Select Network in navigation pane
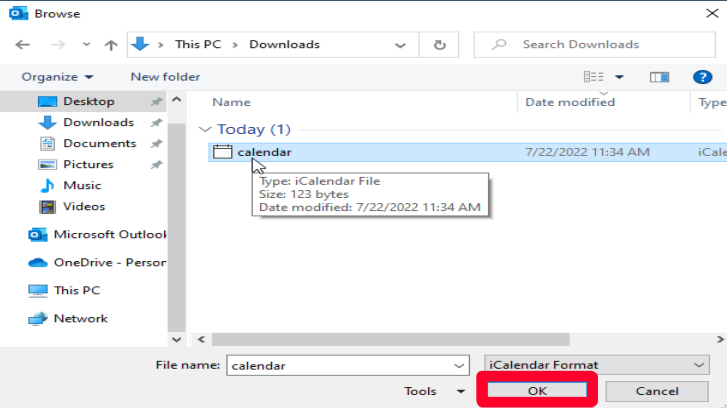The height and width of the screenshot is (408, 727). 80,318
